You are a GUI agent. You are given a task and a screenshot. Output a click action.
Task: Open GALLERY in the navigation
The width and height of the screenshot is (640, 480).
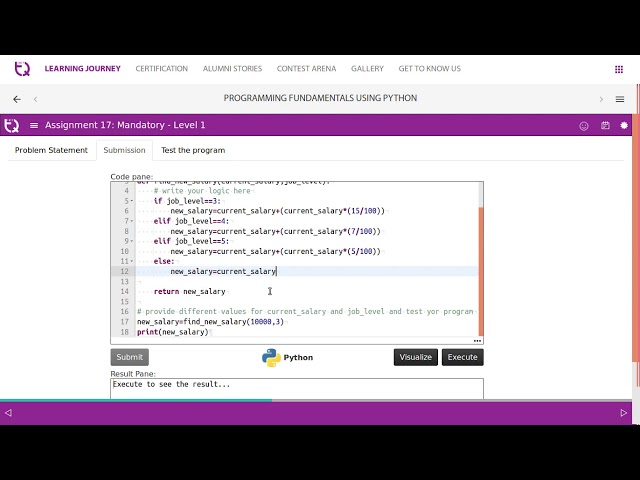[x=367, y=69]
